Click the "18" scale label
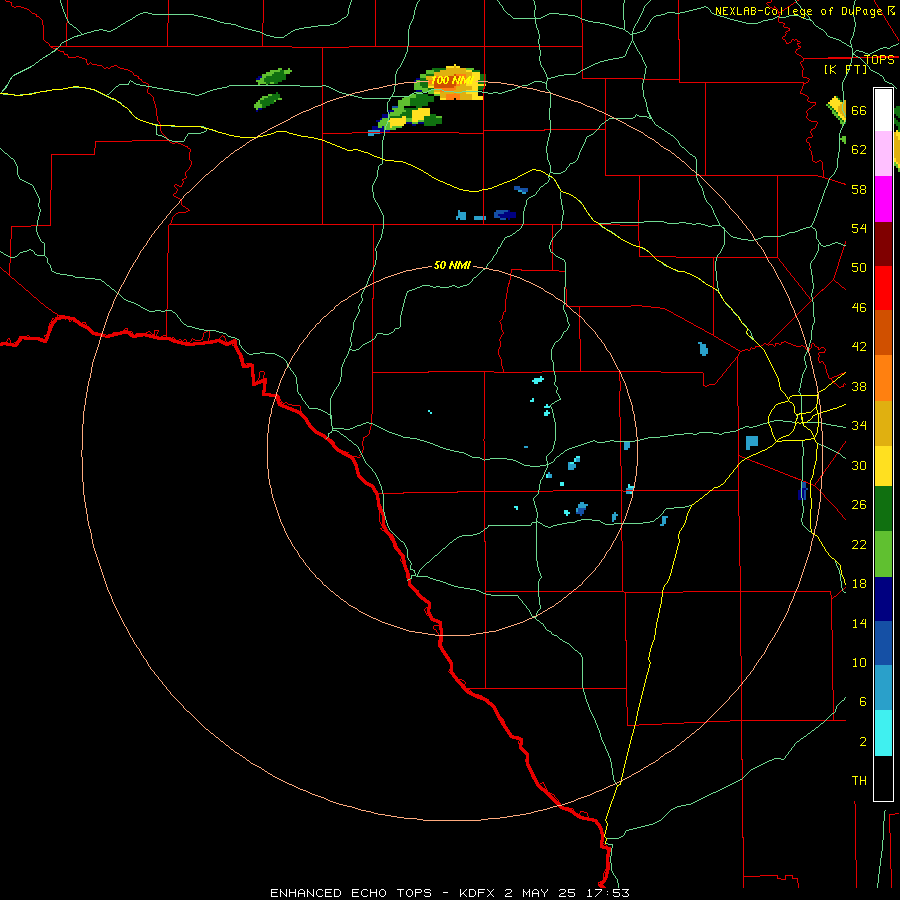Screen dimensions: 900x900 pos(859,584)
